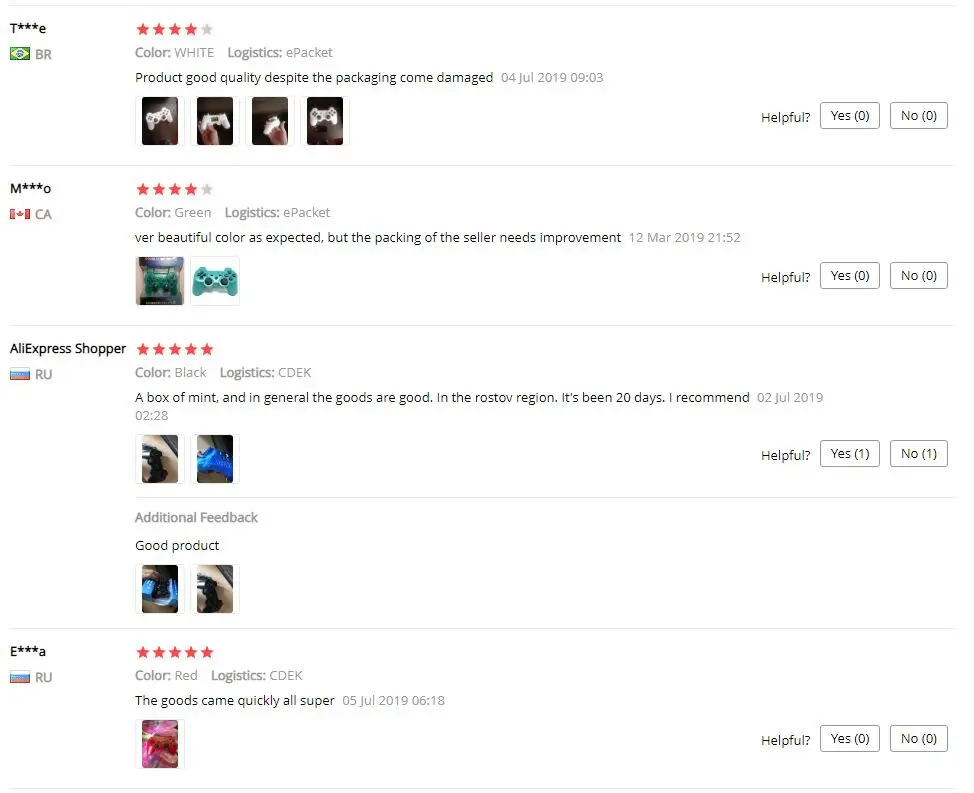Click the star rating on T***e's review

click(x=175, y=29)
